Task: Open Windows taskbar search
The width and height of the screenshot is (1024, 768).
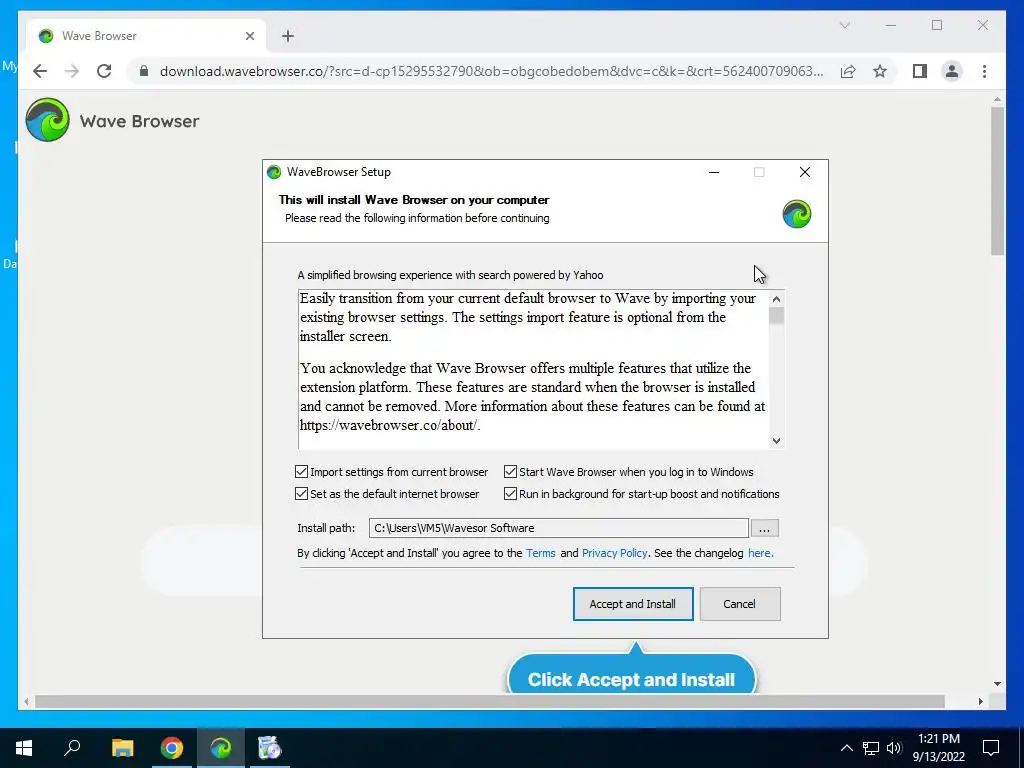Action: 72,748
